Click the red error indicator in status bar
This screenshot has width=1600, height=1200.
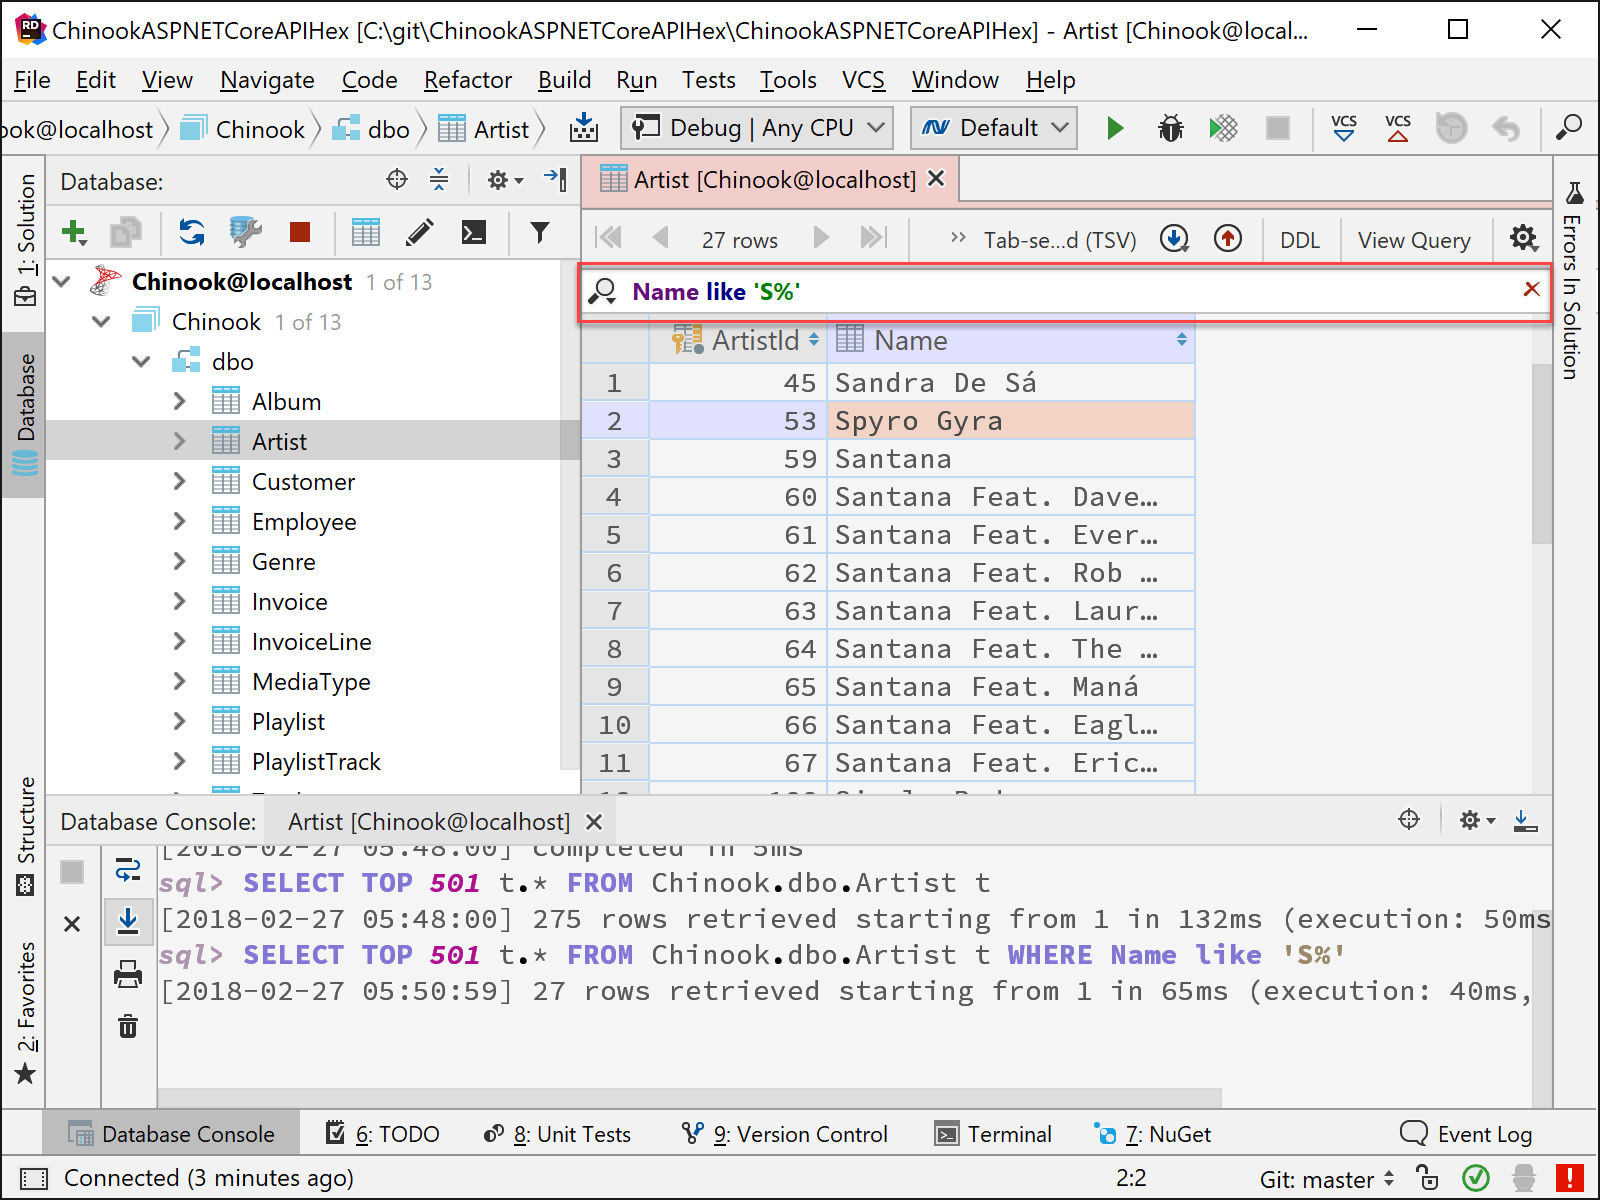1570,1178
